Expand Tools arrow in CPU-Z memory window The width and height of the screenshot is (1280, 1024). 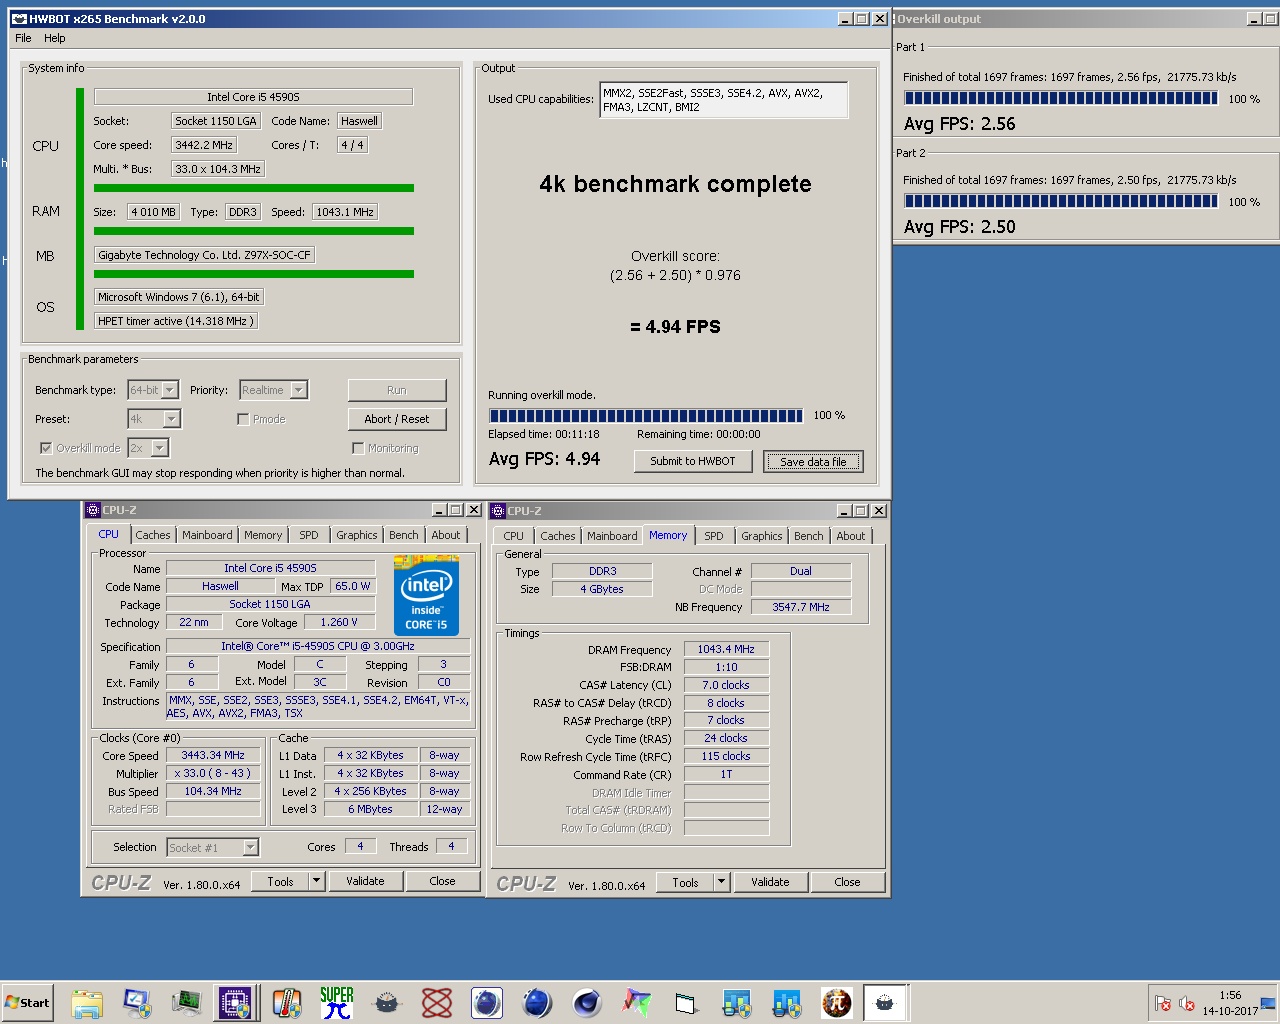click(x=722, y=882)
